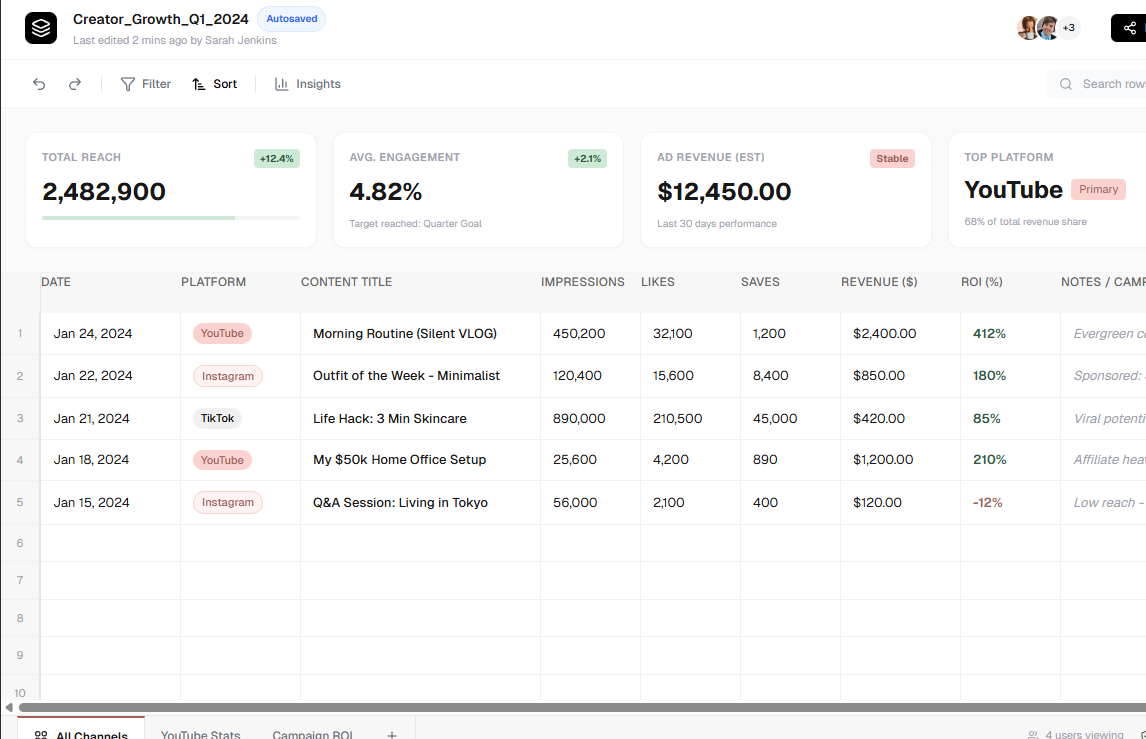Select the Morning Routine (Silent VLOG) cell
This screenshot has height=739, width=1146.
click(405, 333)
